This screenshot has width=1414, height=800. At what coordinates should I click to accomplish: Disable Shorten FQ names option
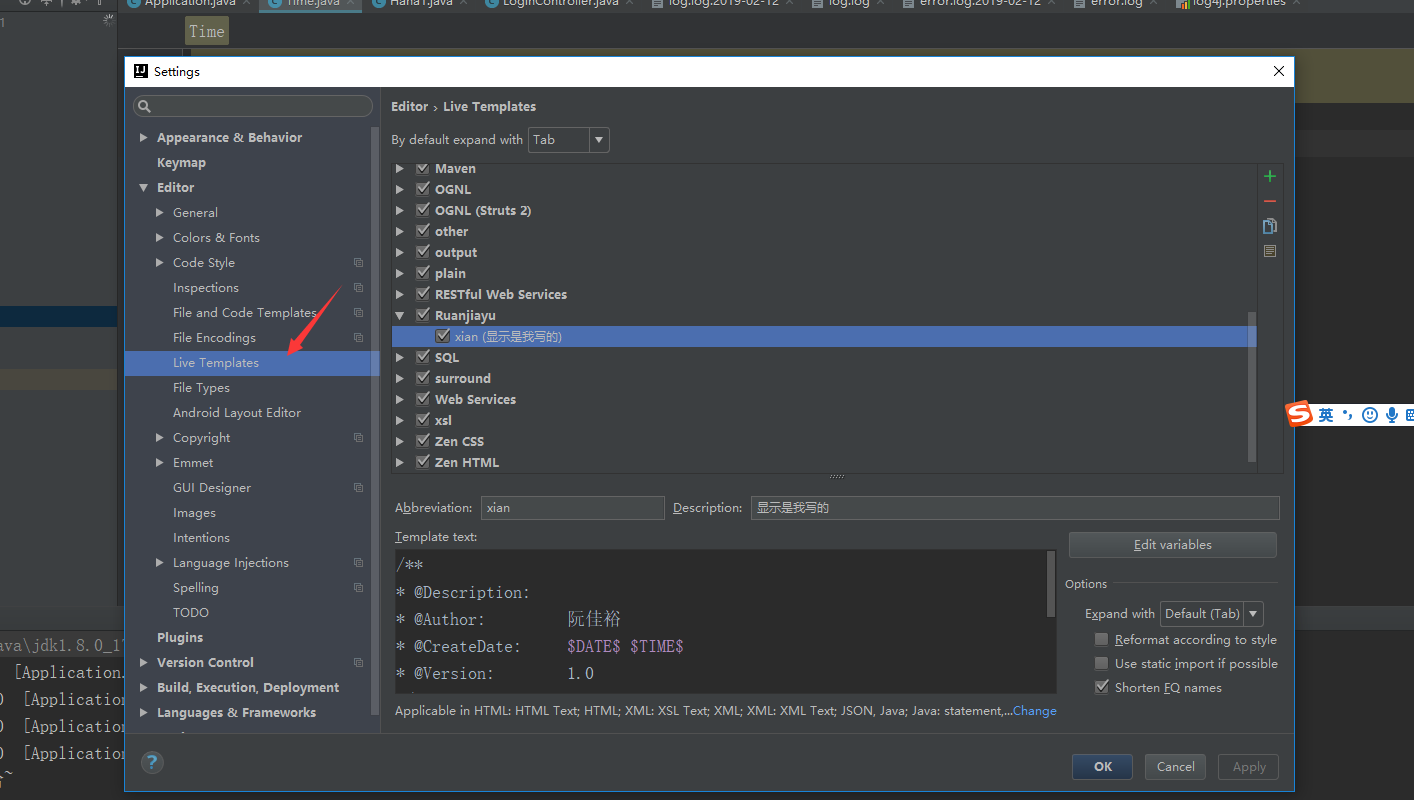coord(1101,688)
